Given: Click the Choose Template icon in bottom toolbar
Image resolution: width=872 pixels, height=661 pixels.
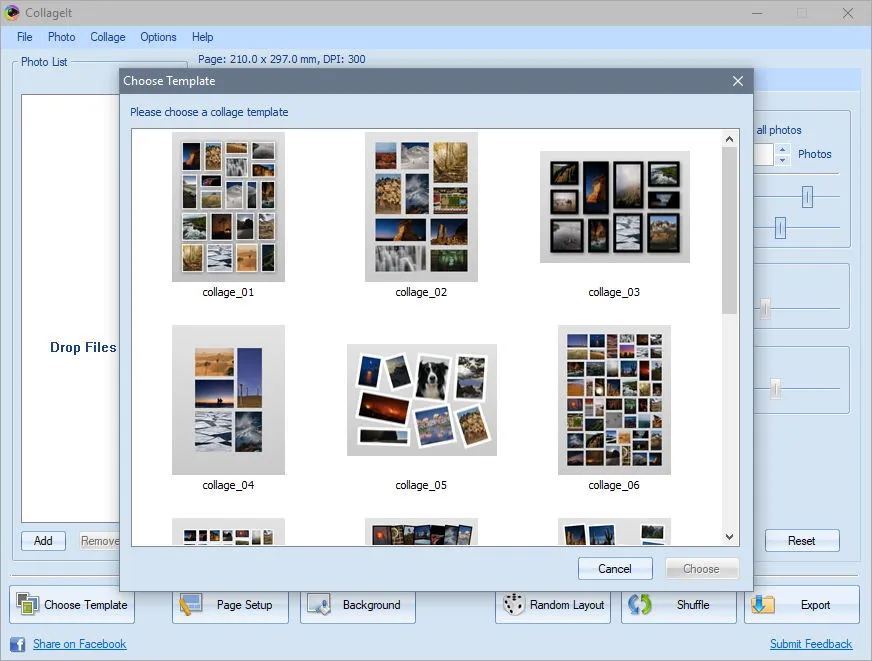Looking at the screenshot, I should tap(27, 604).
